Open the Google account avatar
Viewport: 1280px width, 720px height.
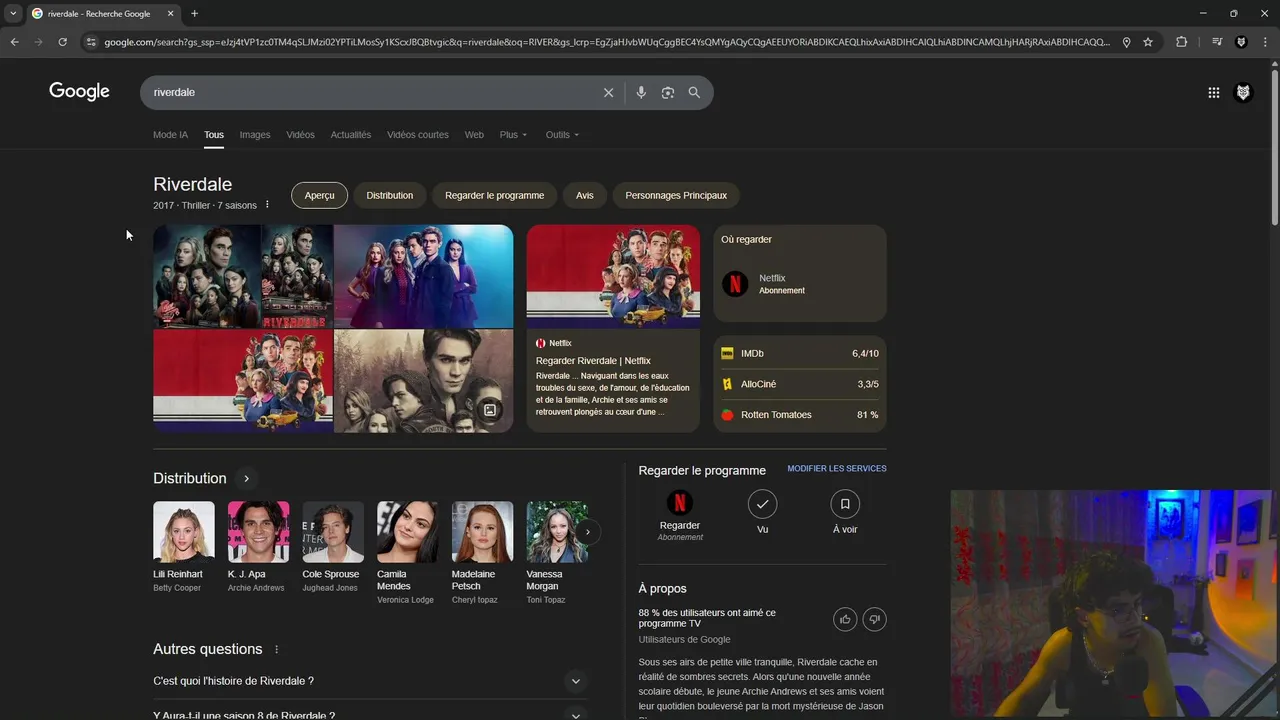[1243, 92]
